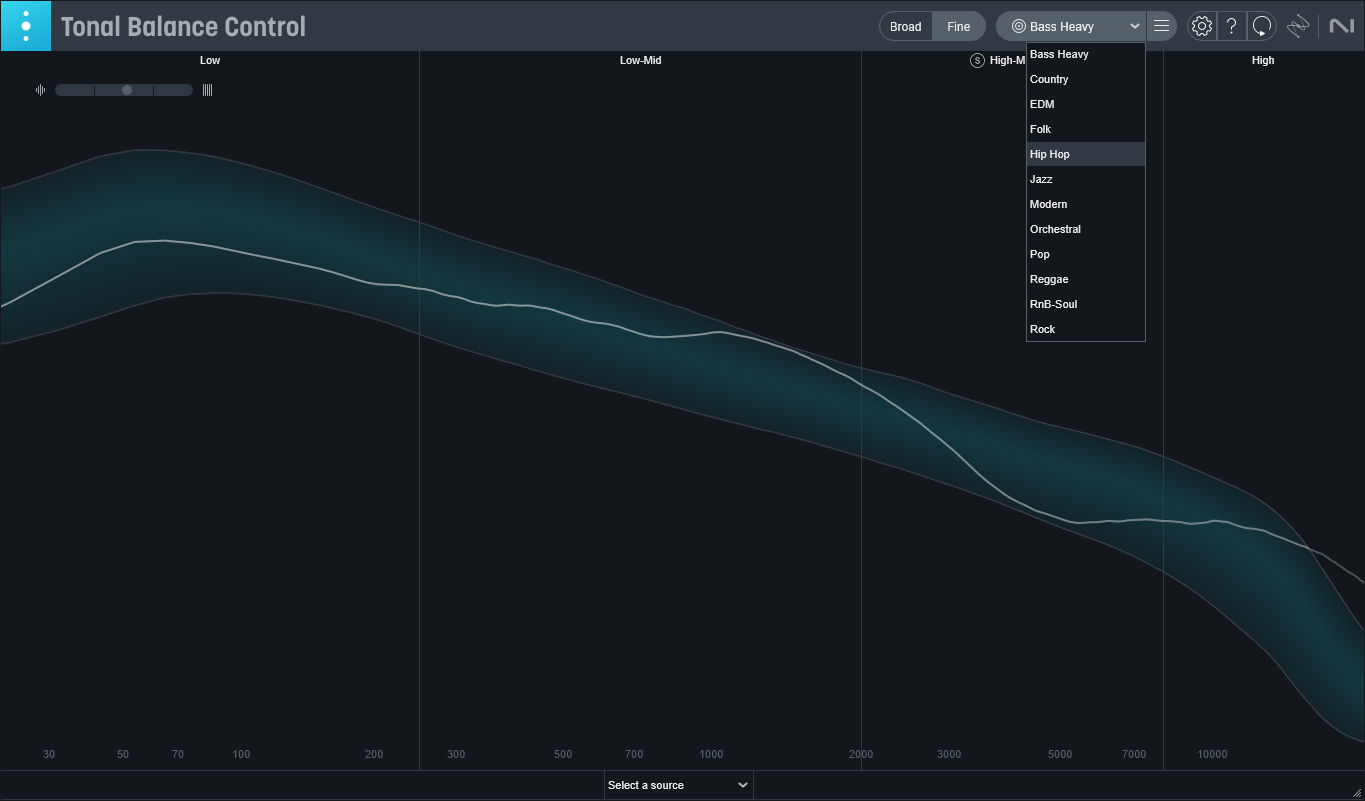
Task: Click the Low-Mid band label
Action: tap(640, 60)
